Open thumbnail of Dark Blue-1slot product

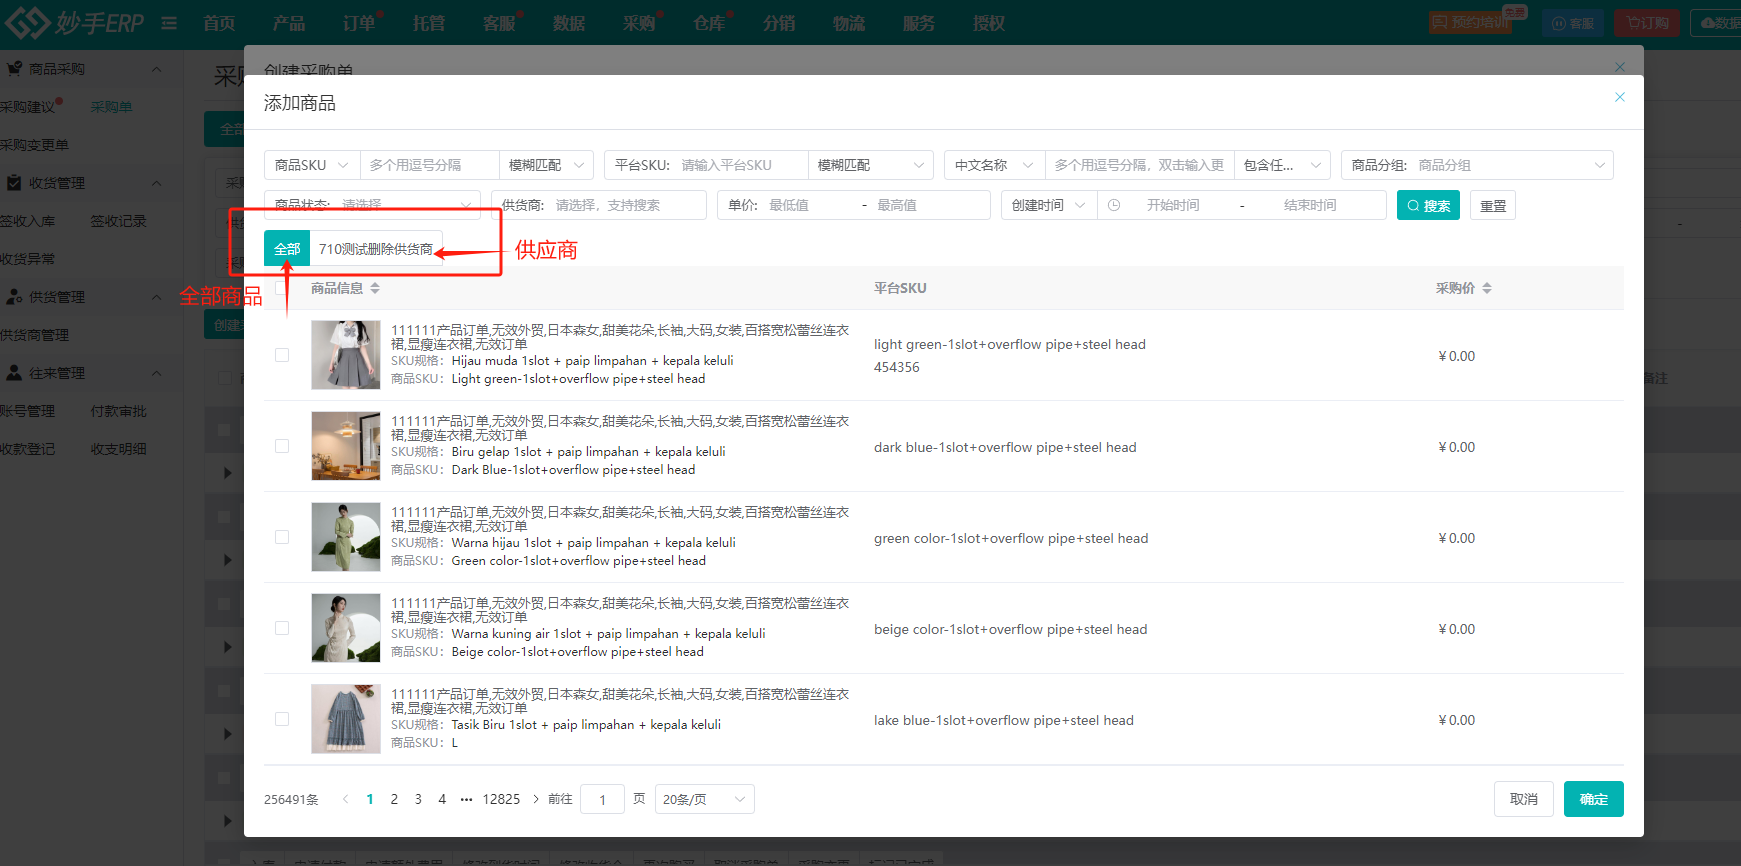tap(346, 446)
